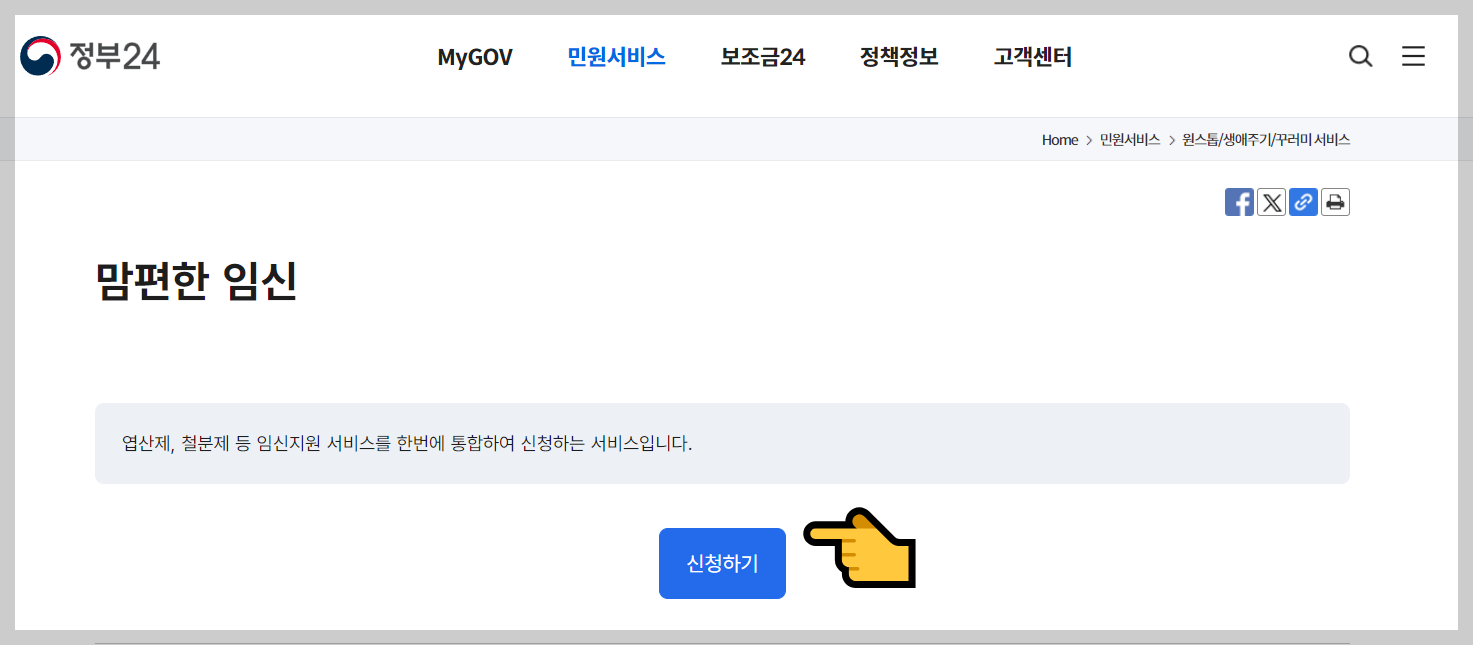Select the taegeuk emblem icon

pyautogui.click(x=41, y=55)
